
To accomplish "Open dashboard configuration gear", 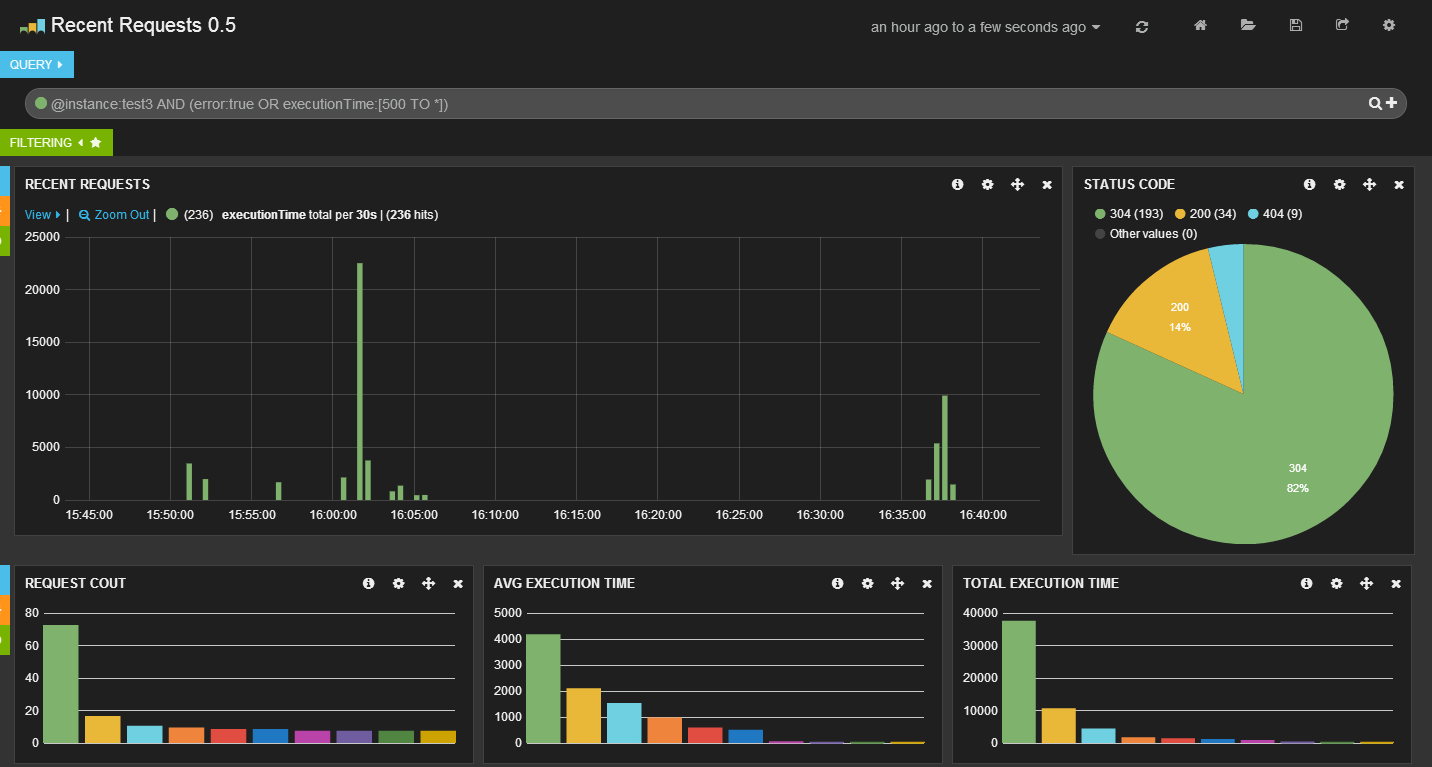I will tap(1389, 26).
